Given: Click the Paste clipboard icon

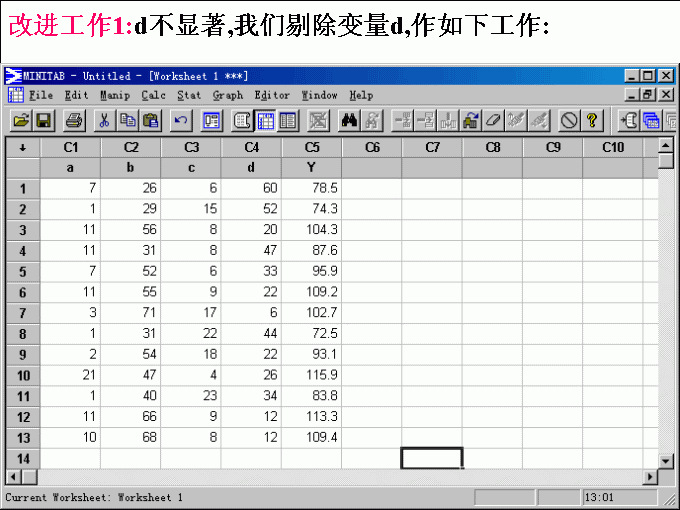Looking at the screenshot, I should 151,121.
